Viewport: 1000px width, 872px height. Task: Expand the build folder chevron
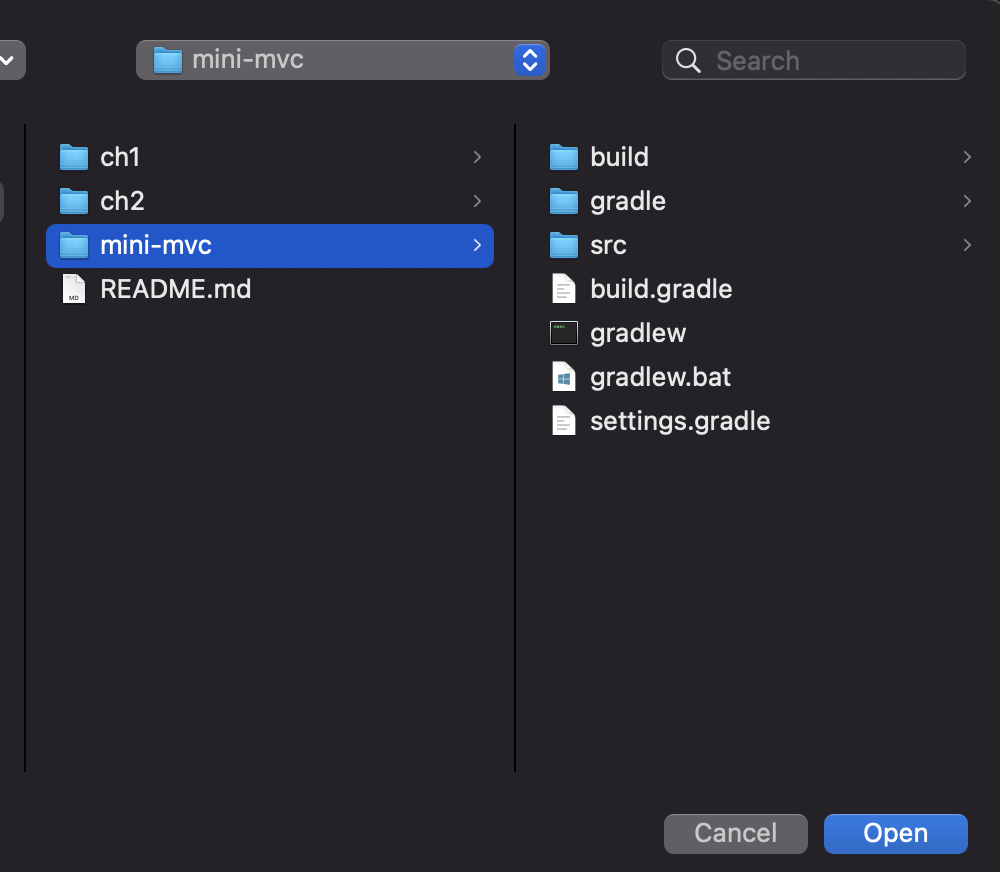tap(967, 157)
